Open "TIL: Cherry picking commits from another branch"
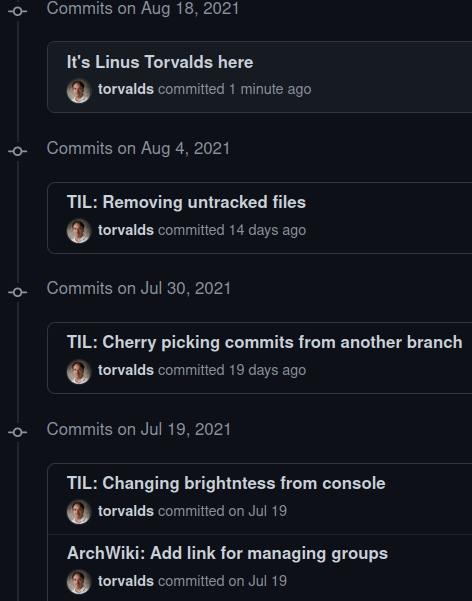Viewport: 472px width, 601px height. tap(265, 342)
